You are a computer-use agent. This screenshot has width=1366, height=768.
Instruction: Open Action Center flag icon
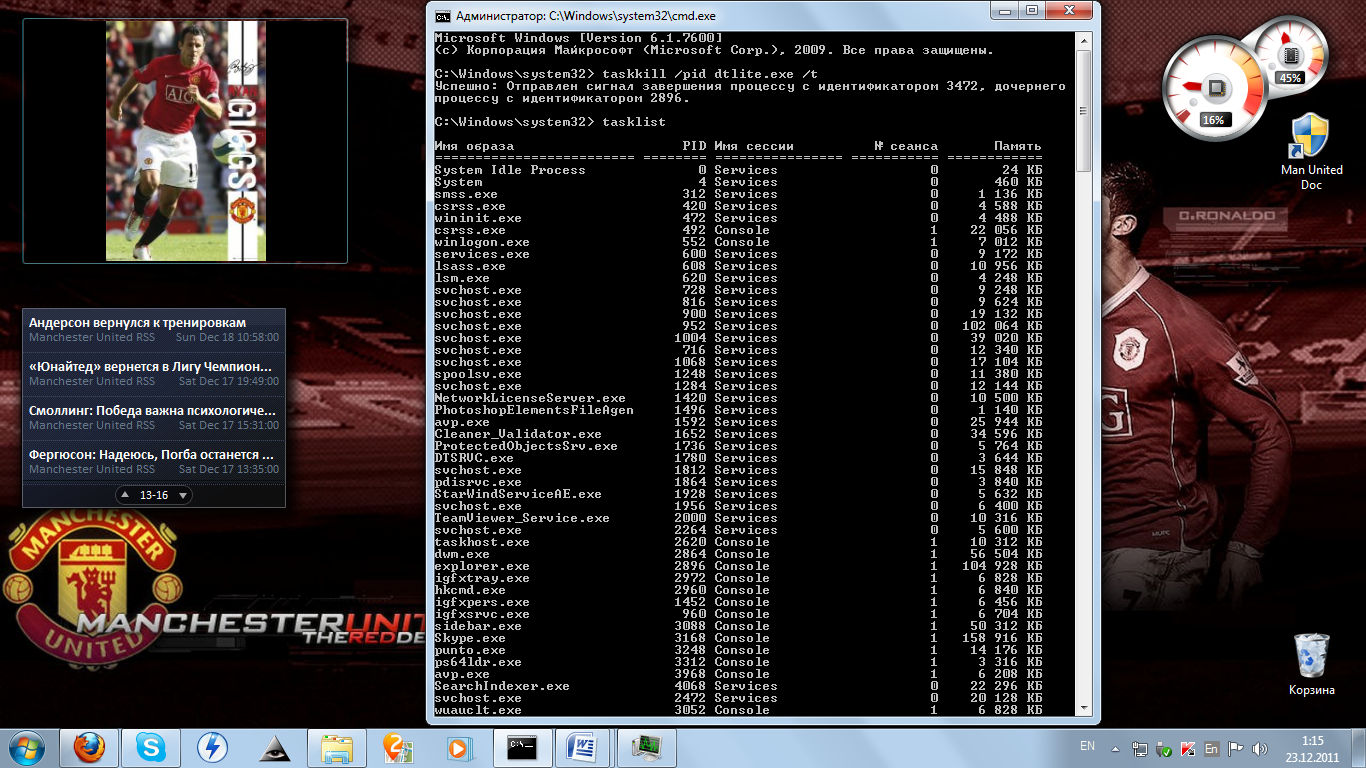[1236, 748]
